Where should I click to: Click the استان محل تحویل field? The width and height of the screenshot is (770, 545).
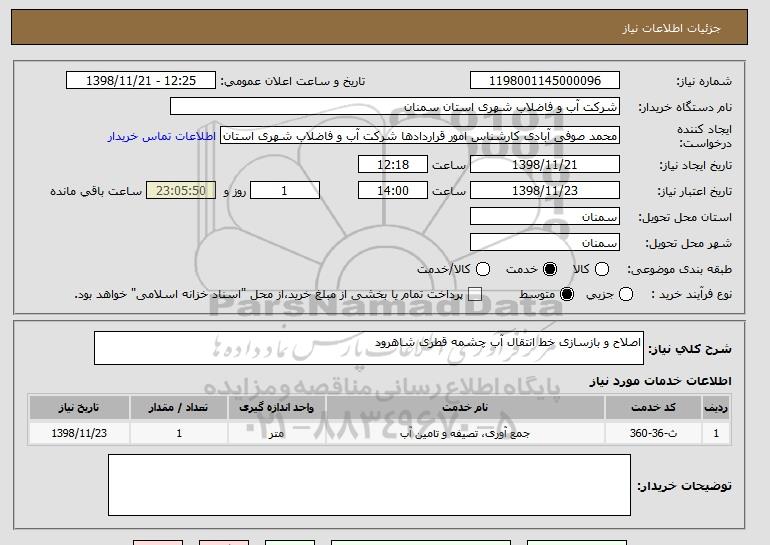(545, 217)
